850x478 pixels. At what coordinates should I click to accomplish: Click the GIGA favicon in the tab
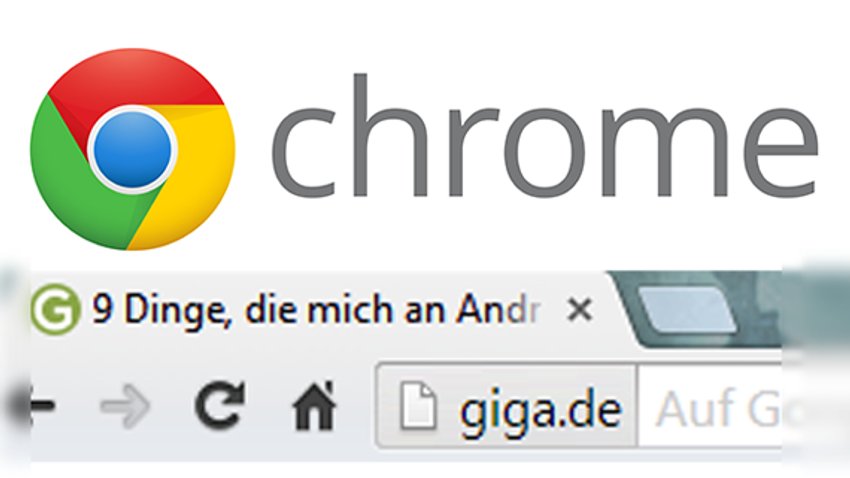[x=55, y=309]
